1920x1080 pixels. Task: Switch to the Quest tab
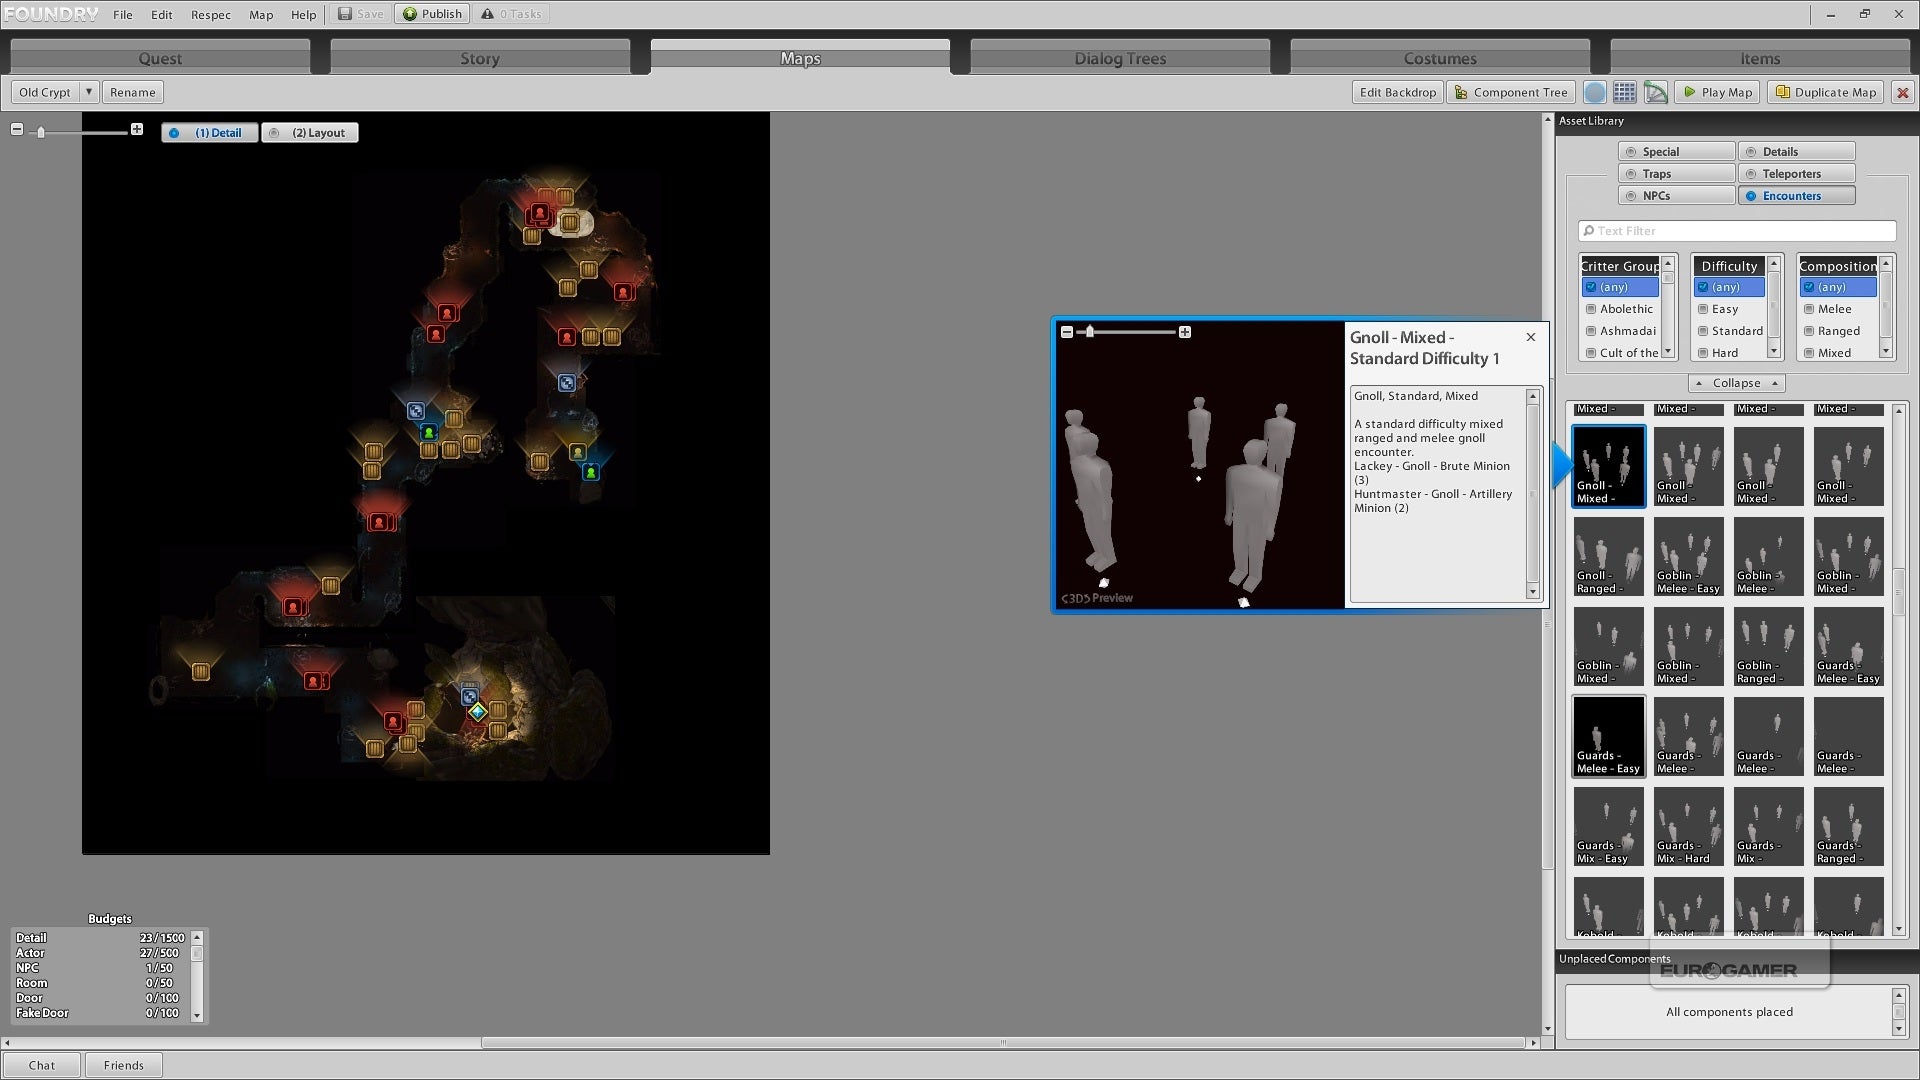click(160, 58)
